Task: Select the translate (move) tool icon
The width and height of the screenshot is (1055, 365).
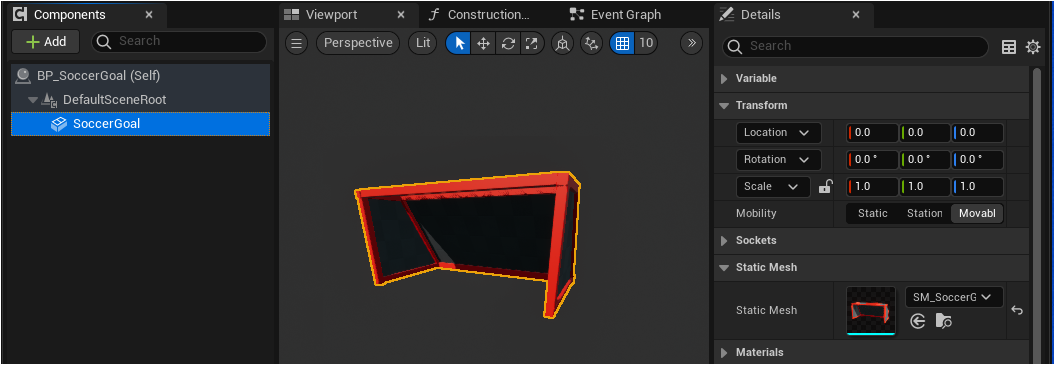Action: tap(483, 43)
